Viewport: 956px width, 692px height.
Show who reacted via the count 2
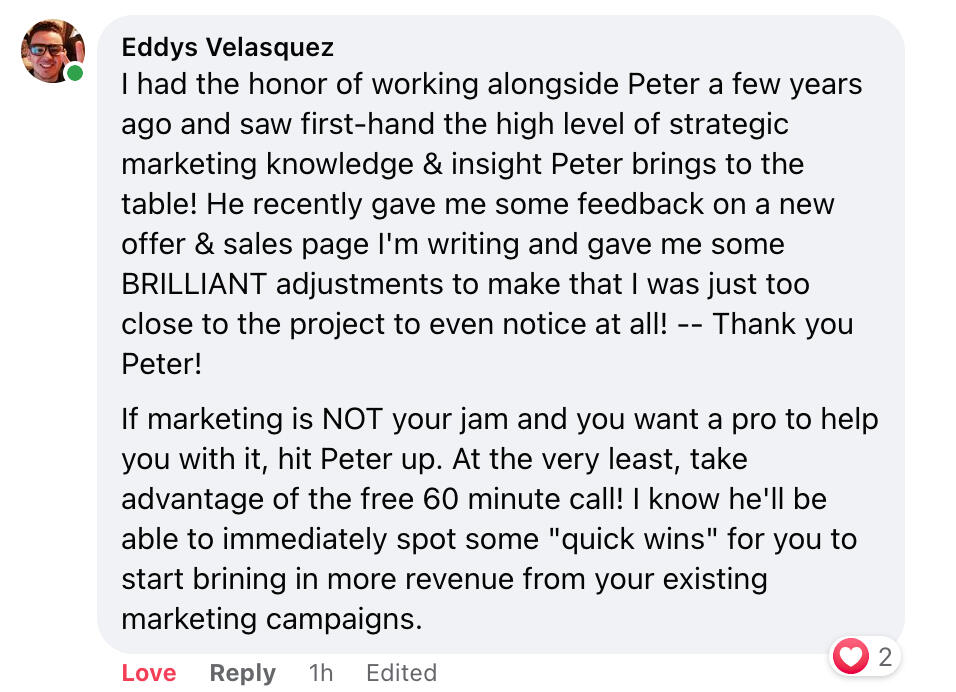click(x=884, y=657)
